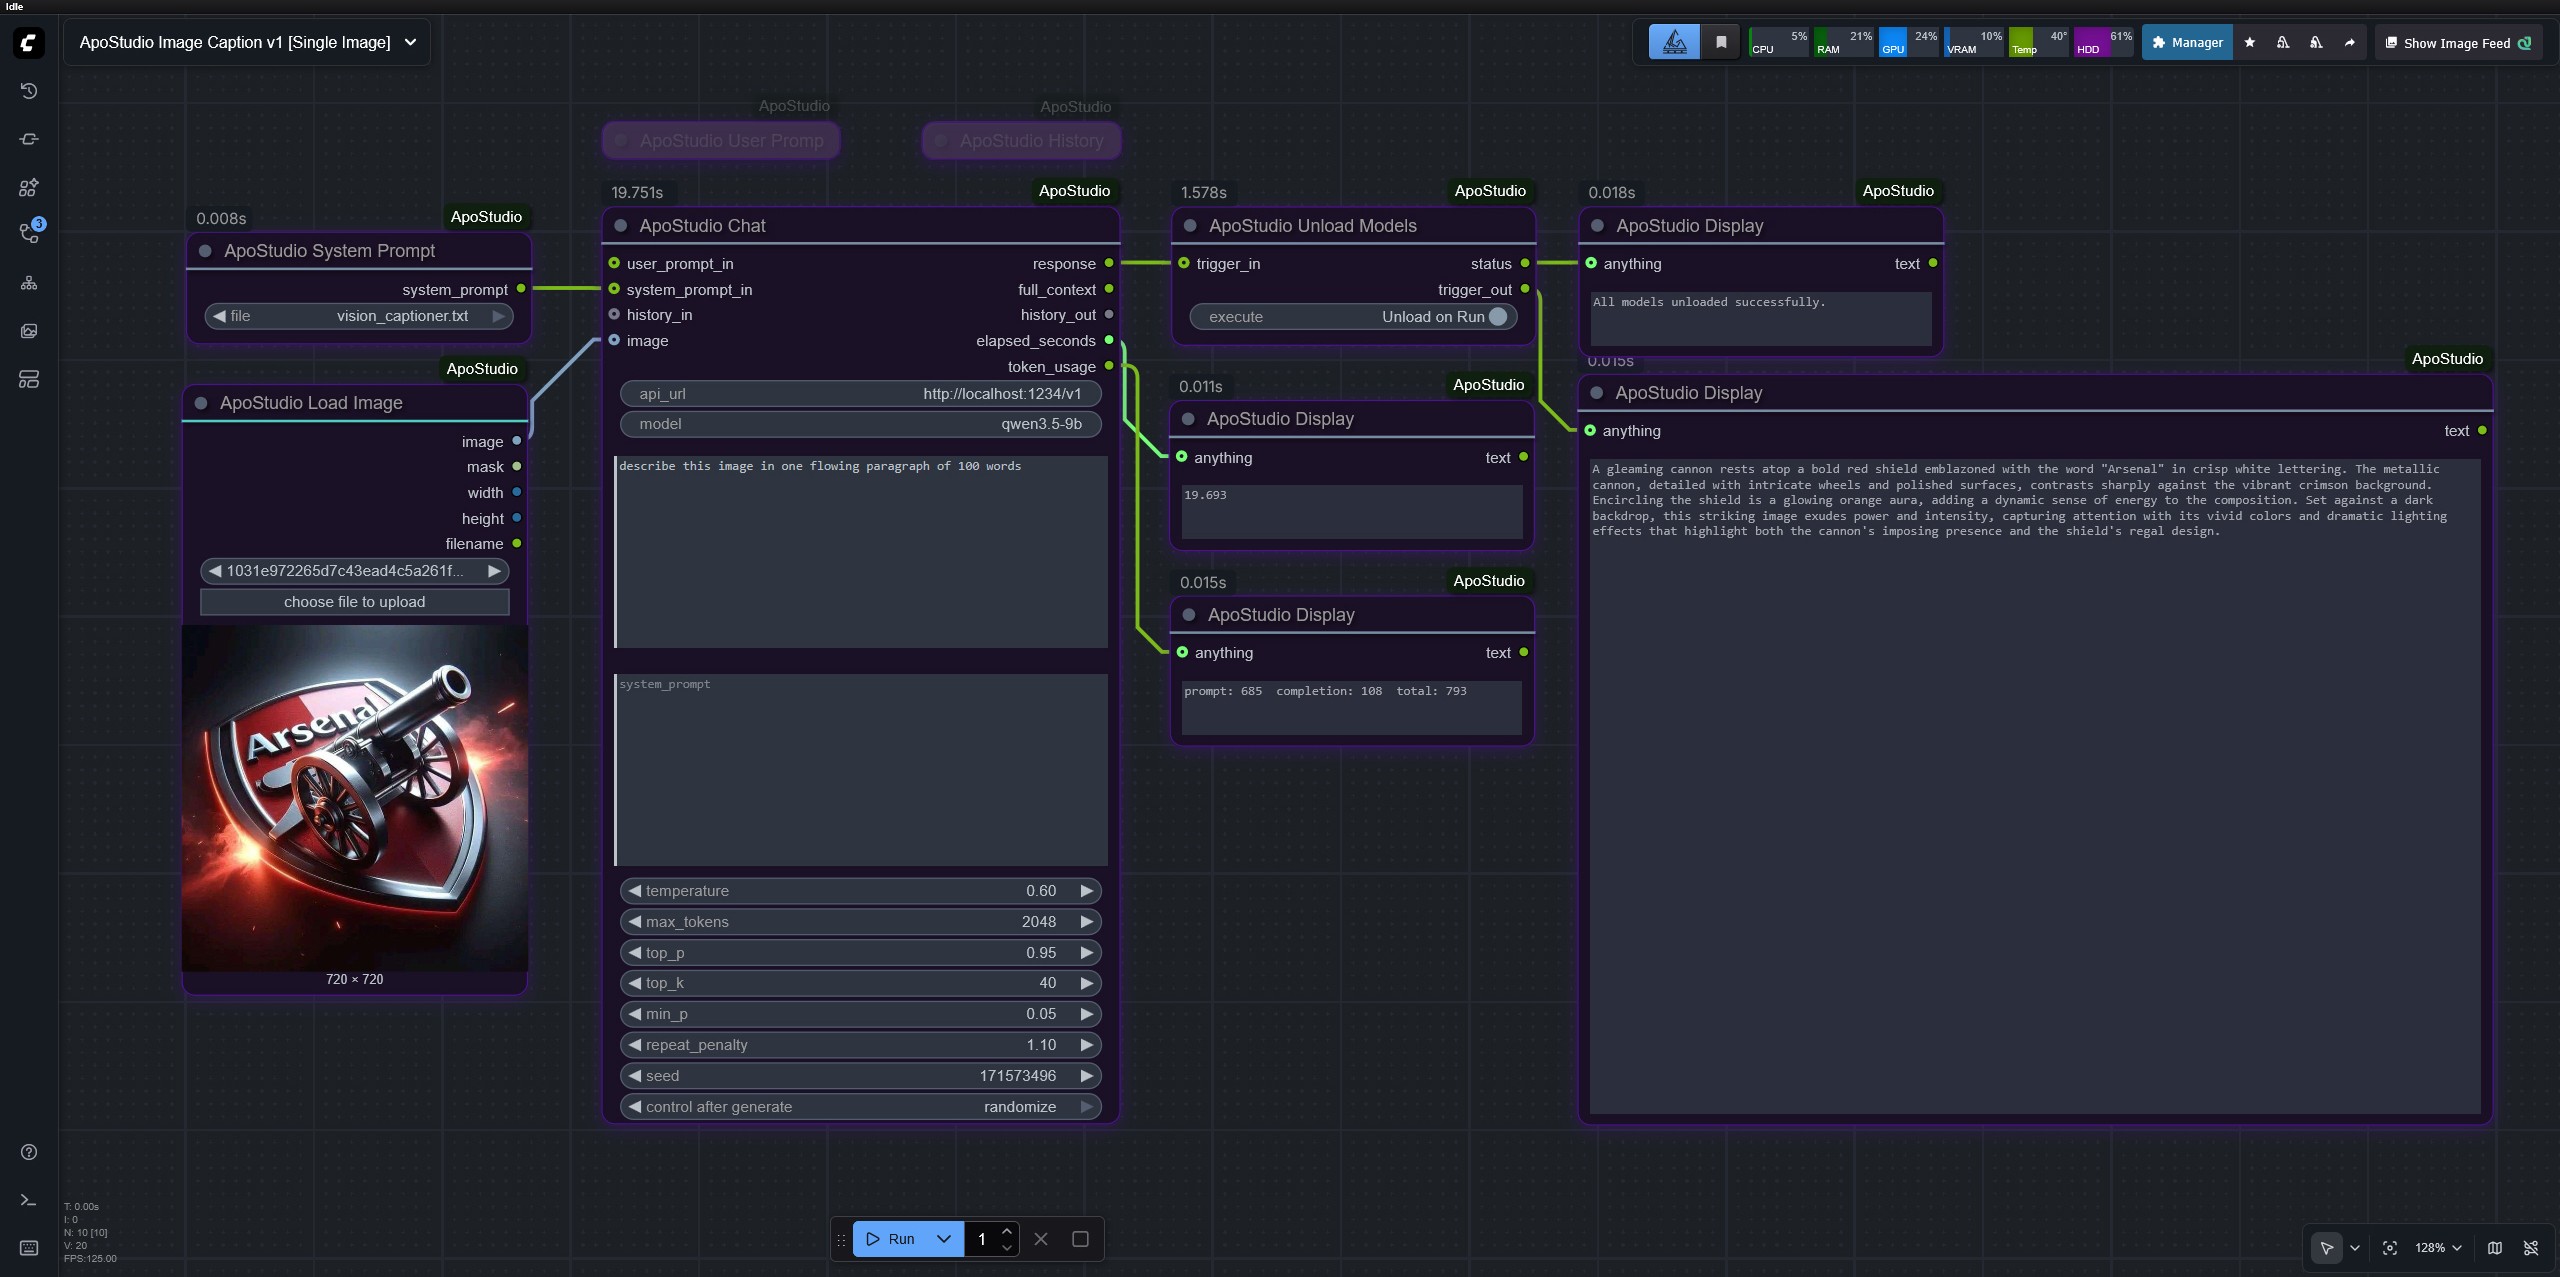Click the top_p 0.95 slider field
This screenshot has width=2560, height=1277.
tap(860, 953)
